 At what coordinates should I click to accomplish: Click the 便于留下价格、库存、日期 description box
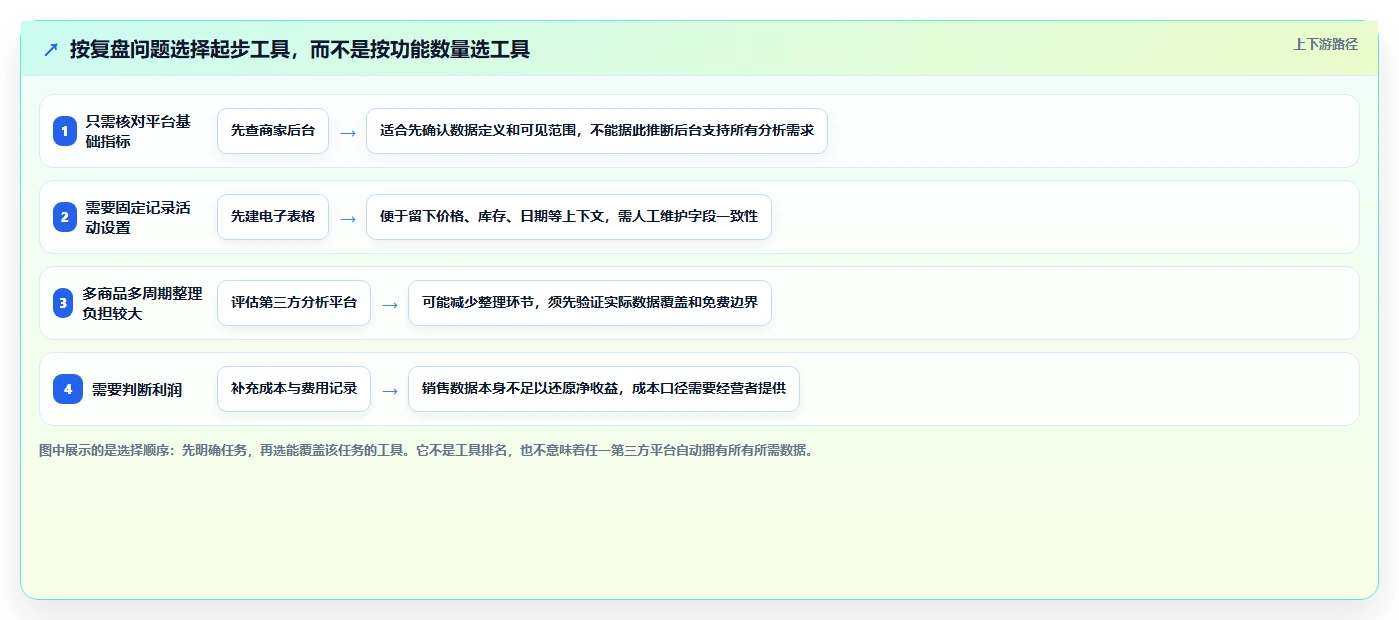tap(569, 217)
